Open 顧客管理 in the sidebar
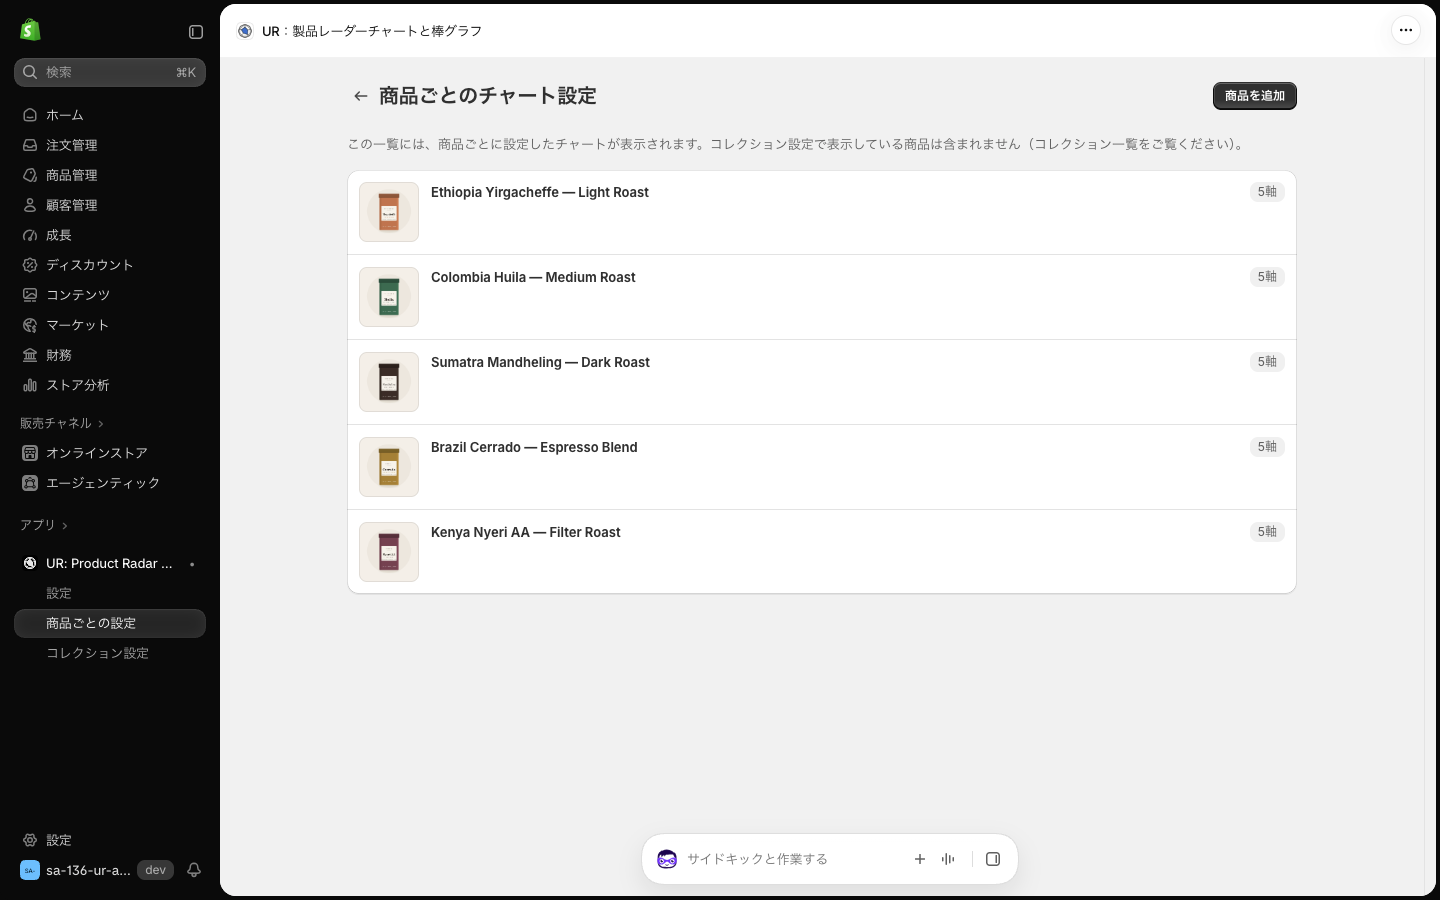Viewport: 1440px width, 900px height. point(110,205)
